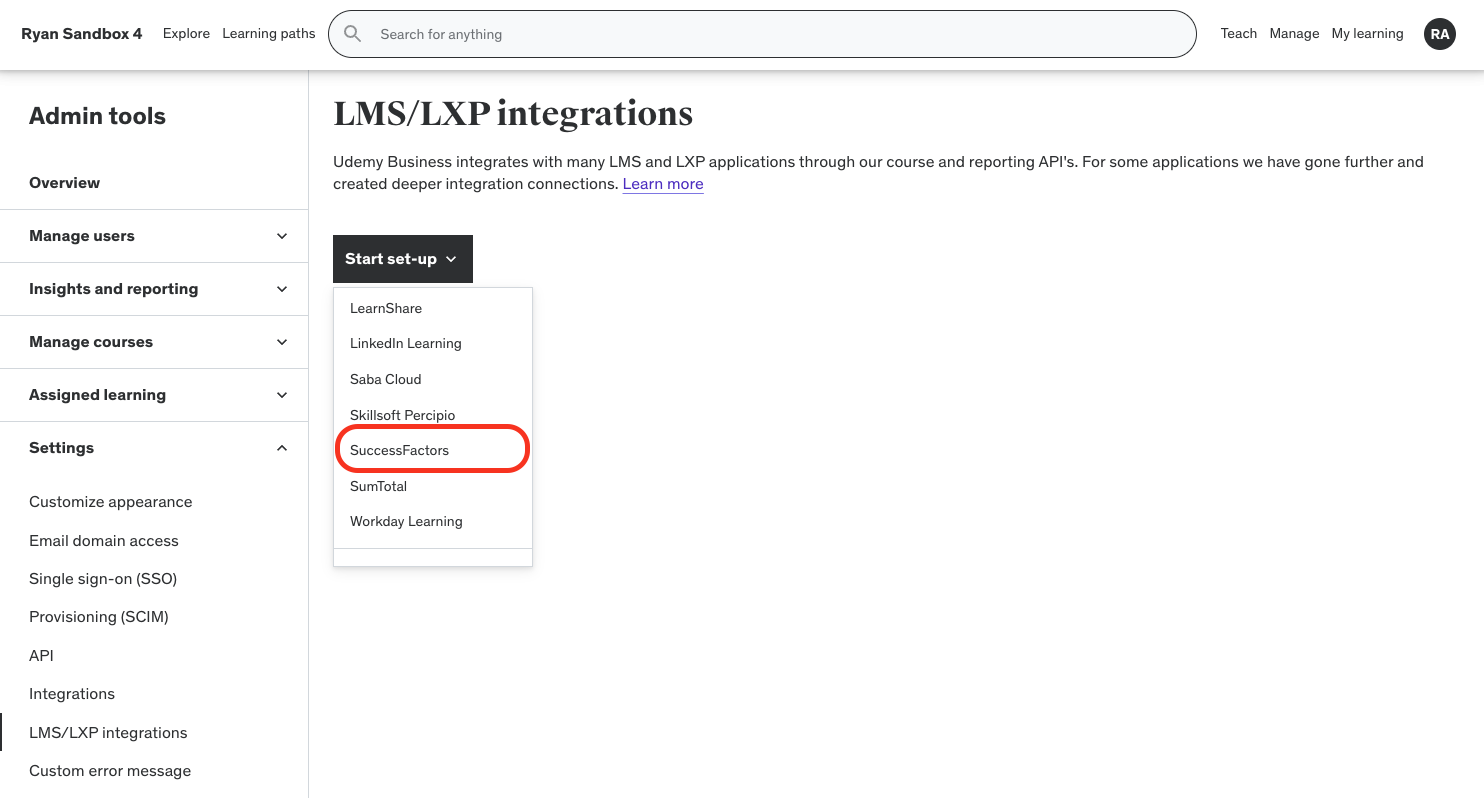
Task: Go to My learning
Action: pos(1367,34)
